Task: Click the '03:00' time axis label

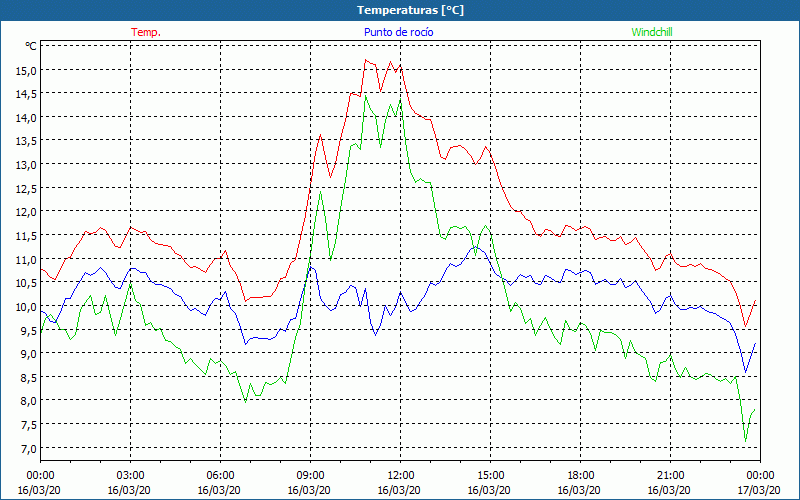Action: click(x=131, y=476)
